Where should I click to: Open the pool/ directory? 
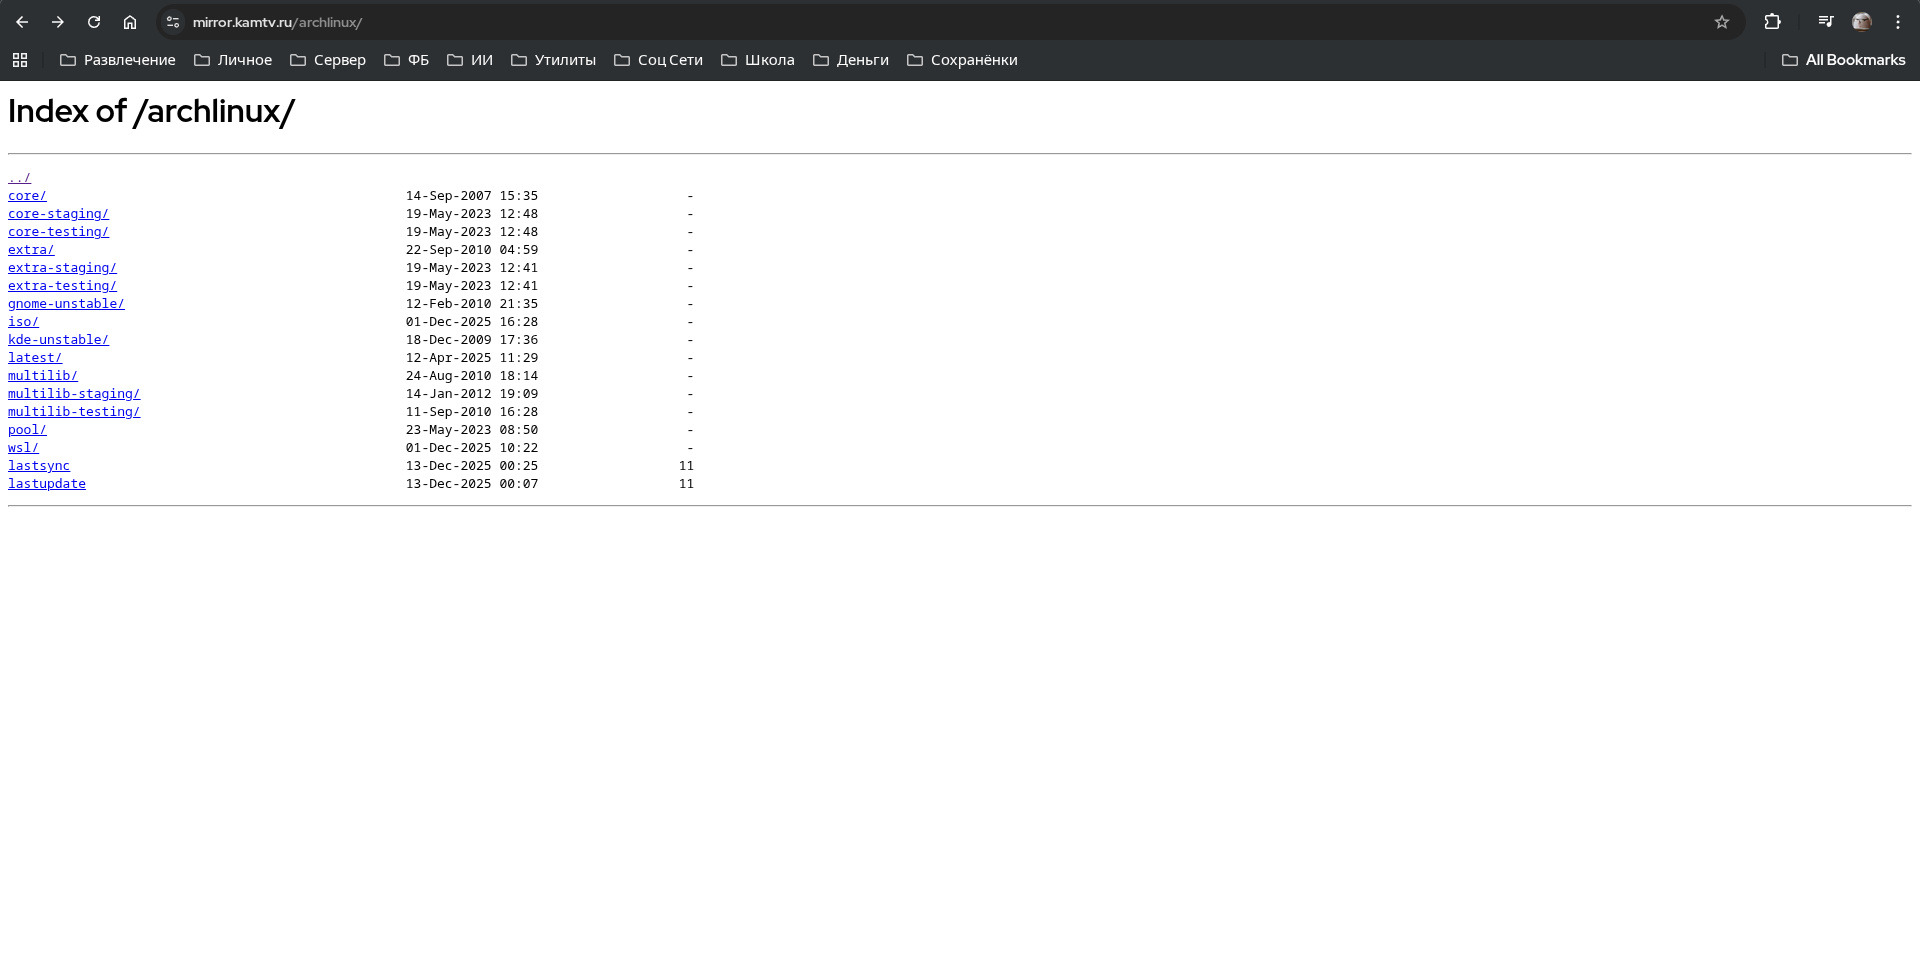pos(27,430)
